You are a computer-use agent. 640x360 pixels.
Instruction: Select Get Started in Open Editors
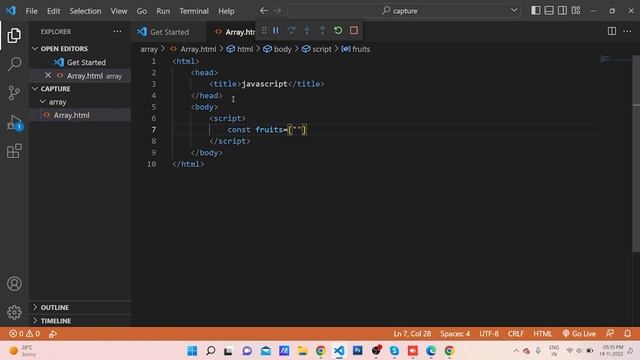click(x=80, y=62)
